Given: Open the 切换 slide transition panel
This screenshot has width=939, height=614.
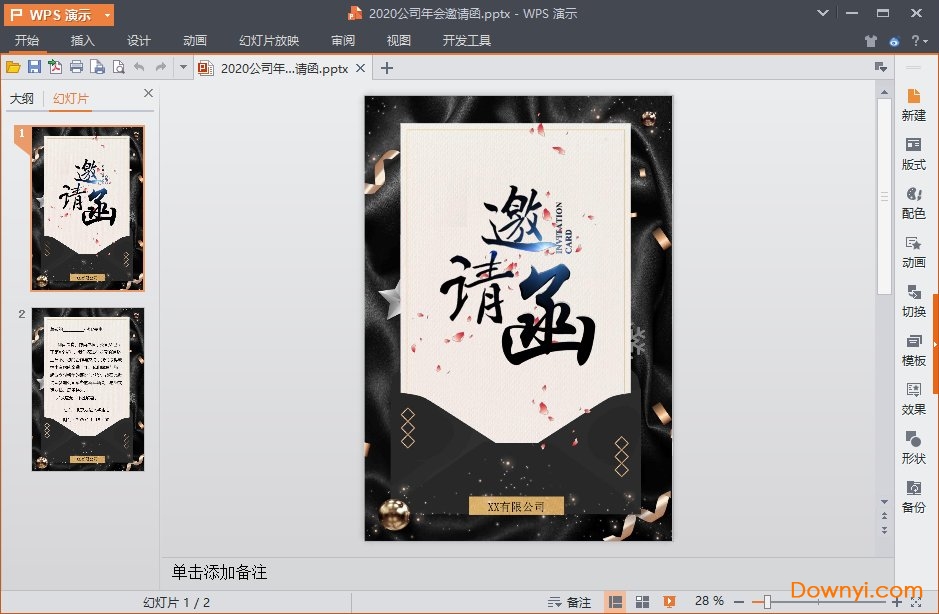Looking at the screenshot, I should [913, 303].
